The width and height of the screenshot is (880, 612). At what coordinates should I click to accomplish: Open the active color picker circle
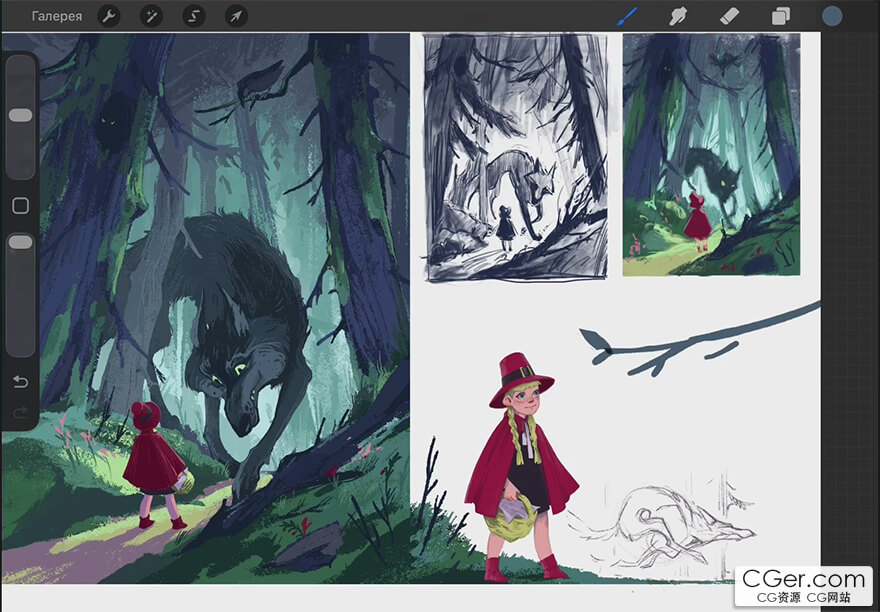pos(832,16)
